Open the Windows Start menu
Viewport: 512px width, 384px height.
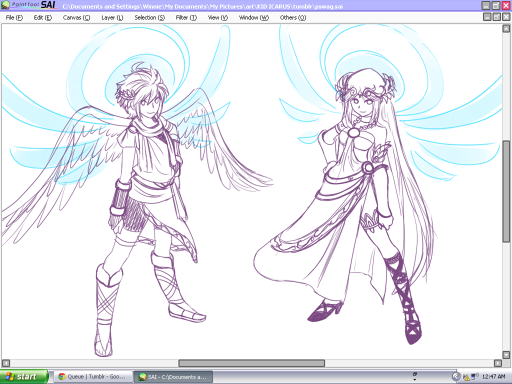pyautogui.click(x=24, y=377)
